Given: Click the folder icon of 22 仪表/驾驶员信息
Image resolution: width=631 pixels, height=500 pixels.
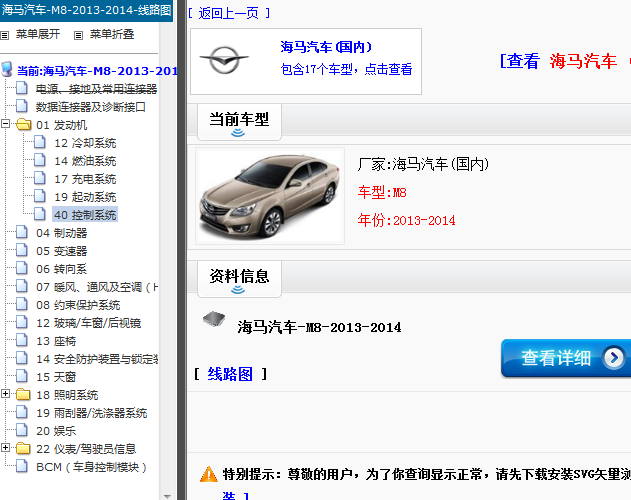Looking at the screenshot, I should (x=23, y=448).
